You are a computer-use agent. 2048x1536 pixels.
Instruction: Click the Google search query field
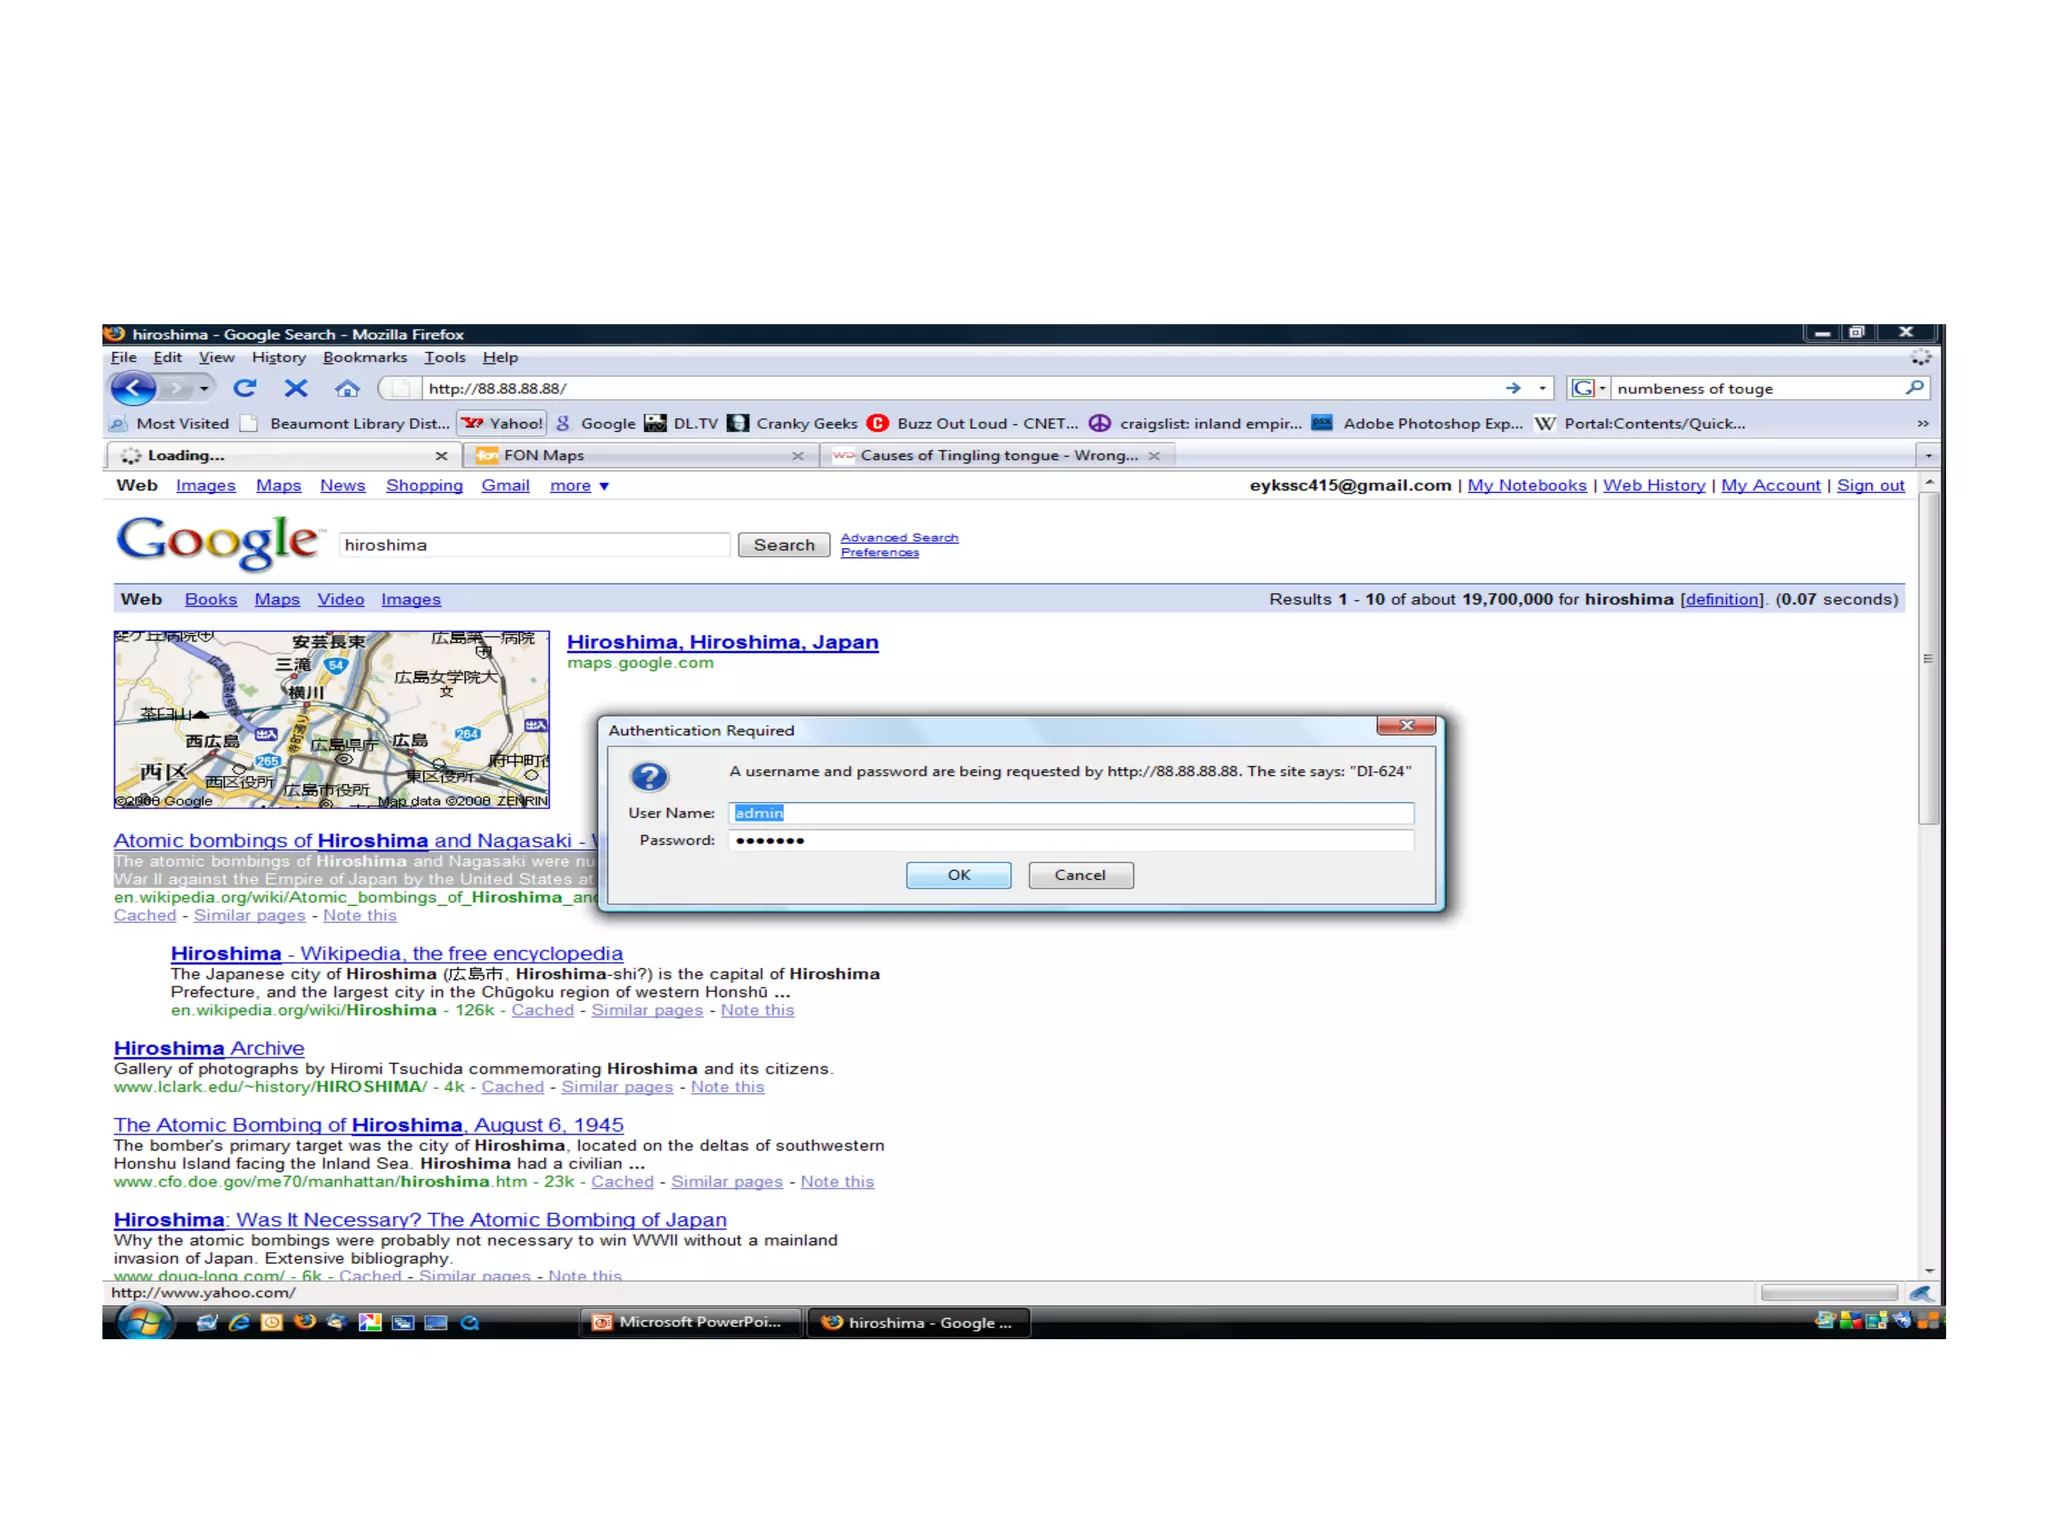pos(534,545)
